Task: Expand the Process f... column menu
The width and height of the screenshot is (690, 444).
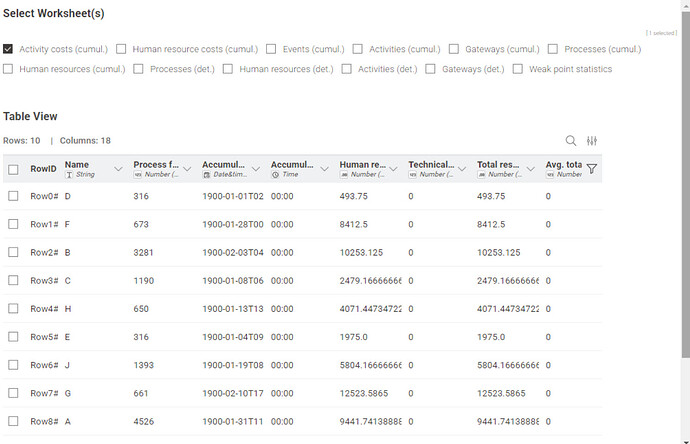Action: tap(188, 169)
